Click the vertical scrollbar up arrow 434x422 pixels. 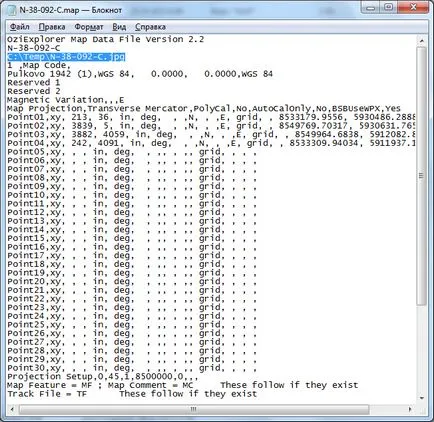point(422,41)
